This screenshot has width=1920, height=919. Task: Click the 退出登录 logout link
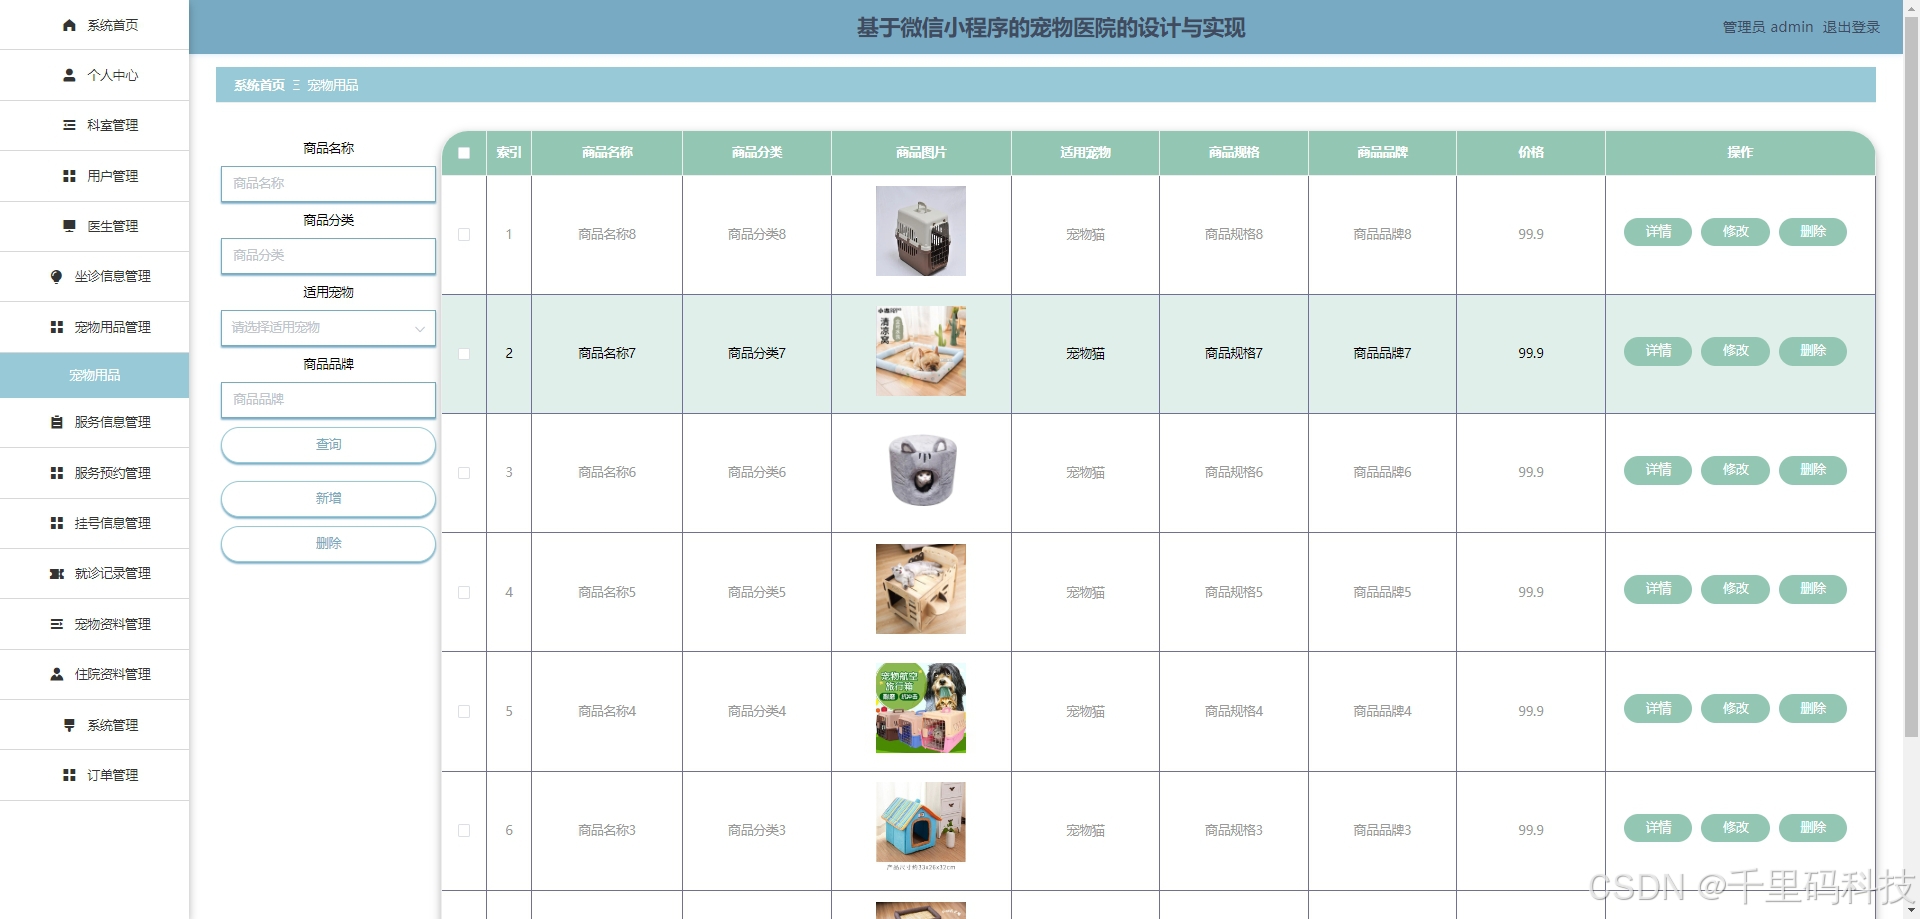click(x=1851, y=27)
